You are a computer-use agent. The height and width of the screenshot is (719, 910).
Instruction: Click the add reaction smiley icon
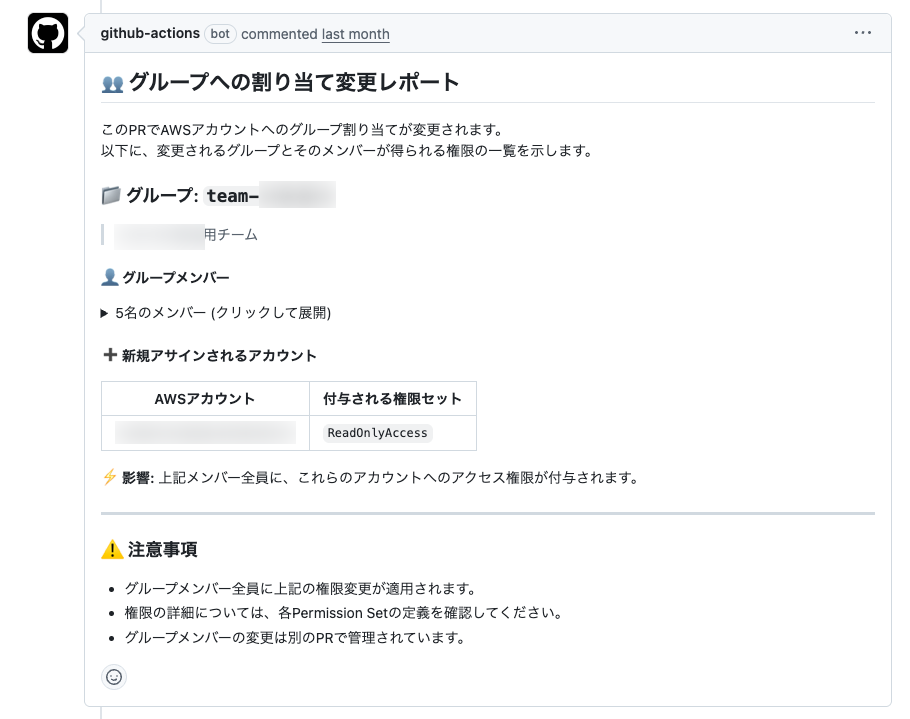[x=114, y=677]
